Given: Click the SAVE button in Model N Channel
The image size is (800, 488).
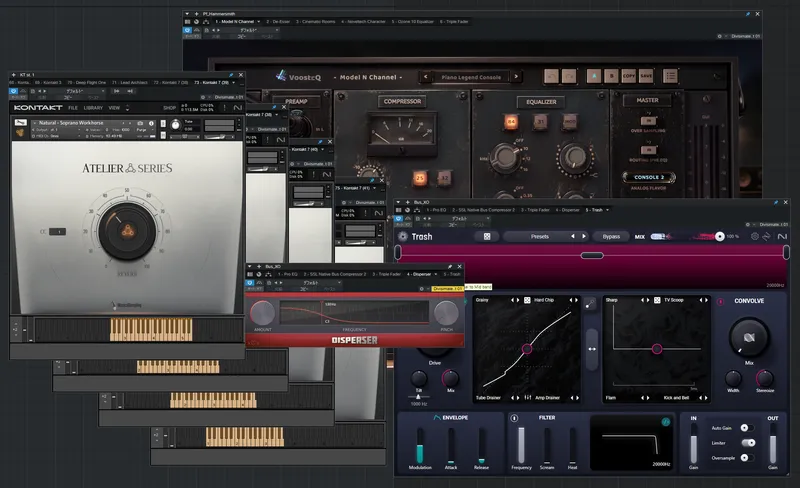Looking at the screenshot, I should click(646, 76).
